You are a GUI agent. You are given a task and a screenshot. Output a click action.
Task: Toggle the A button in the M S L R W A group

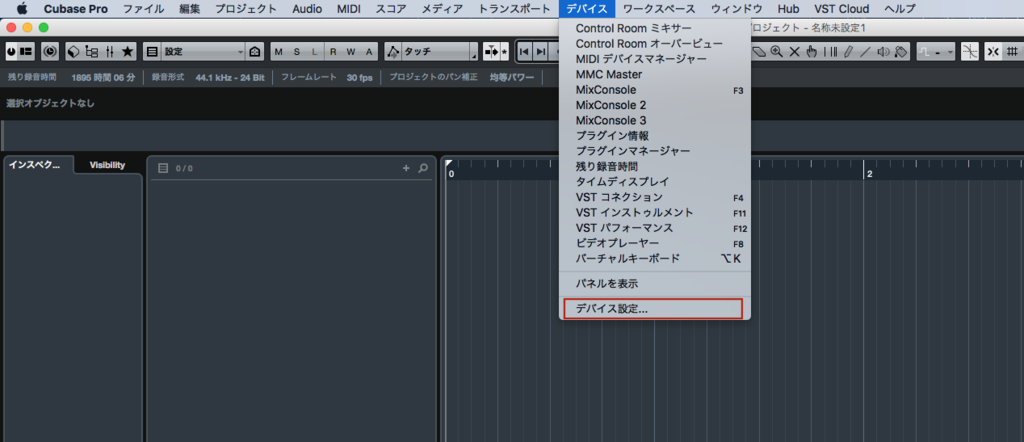click(x=369, y=52)
